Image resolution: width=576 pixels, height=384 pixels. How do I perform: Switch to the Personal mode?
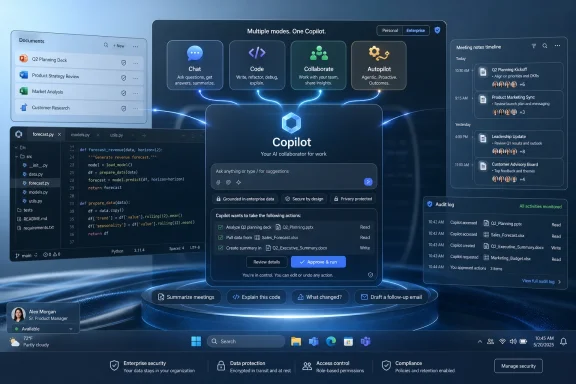click(390, 30)
